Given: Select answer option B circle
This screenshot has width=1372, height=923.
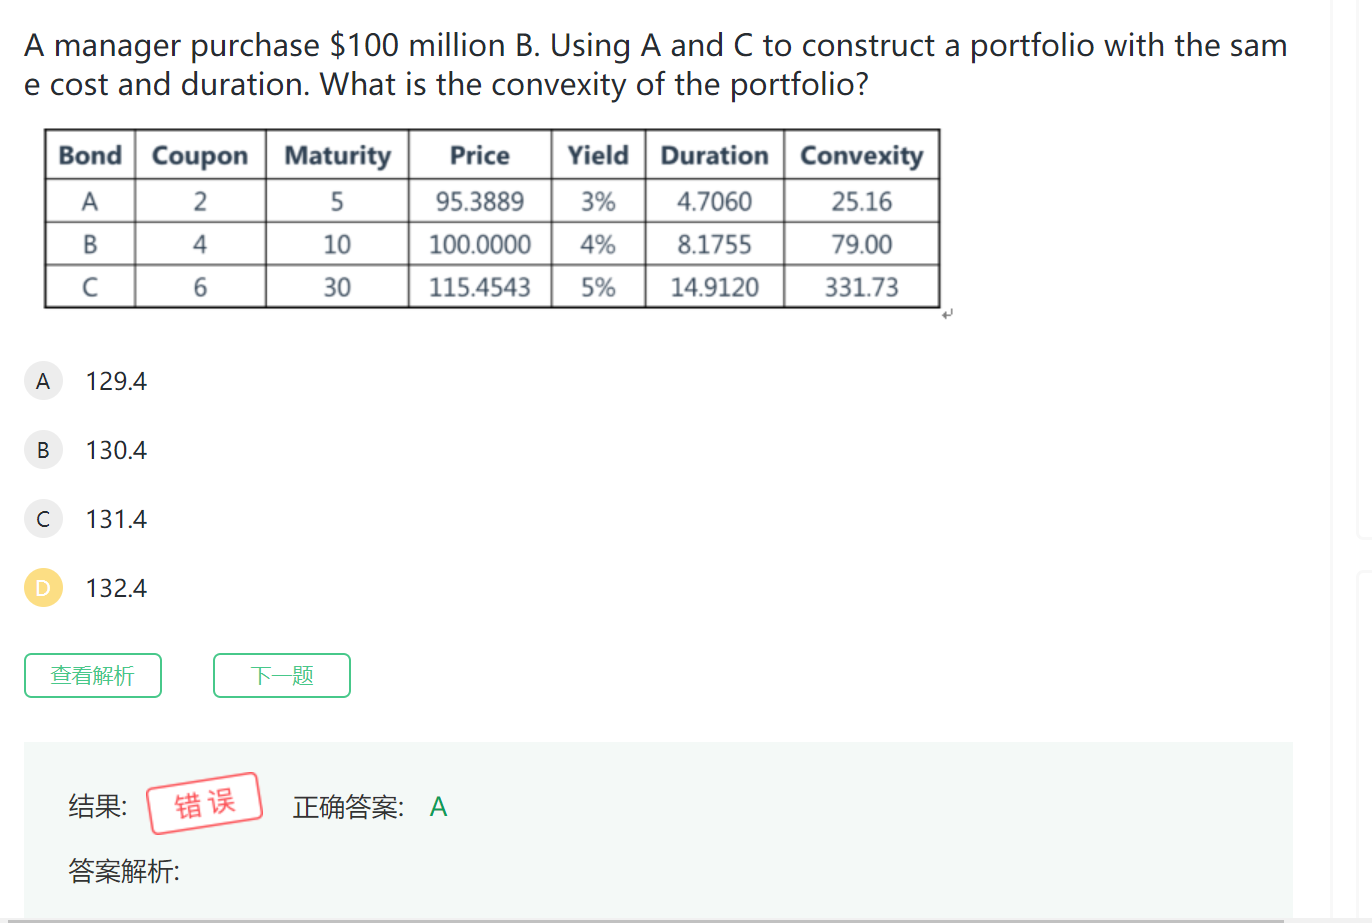Looking at the screenshot, I should 43,450.
